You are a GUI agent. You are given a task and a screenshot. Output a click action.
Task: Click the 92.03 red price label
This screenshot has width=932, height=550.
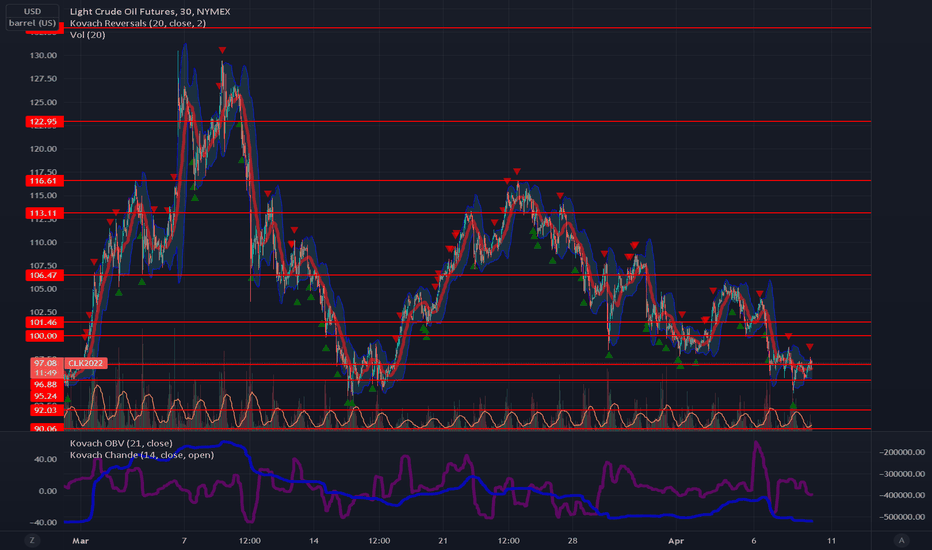(46, 410)
